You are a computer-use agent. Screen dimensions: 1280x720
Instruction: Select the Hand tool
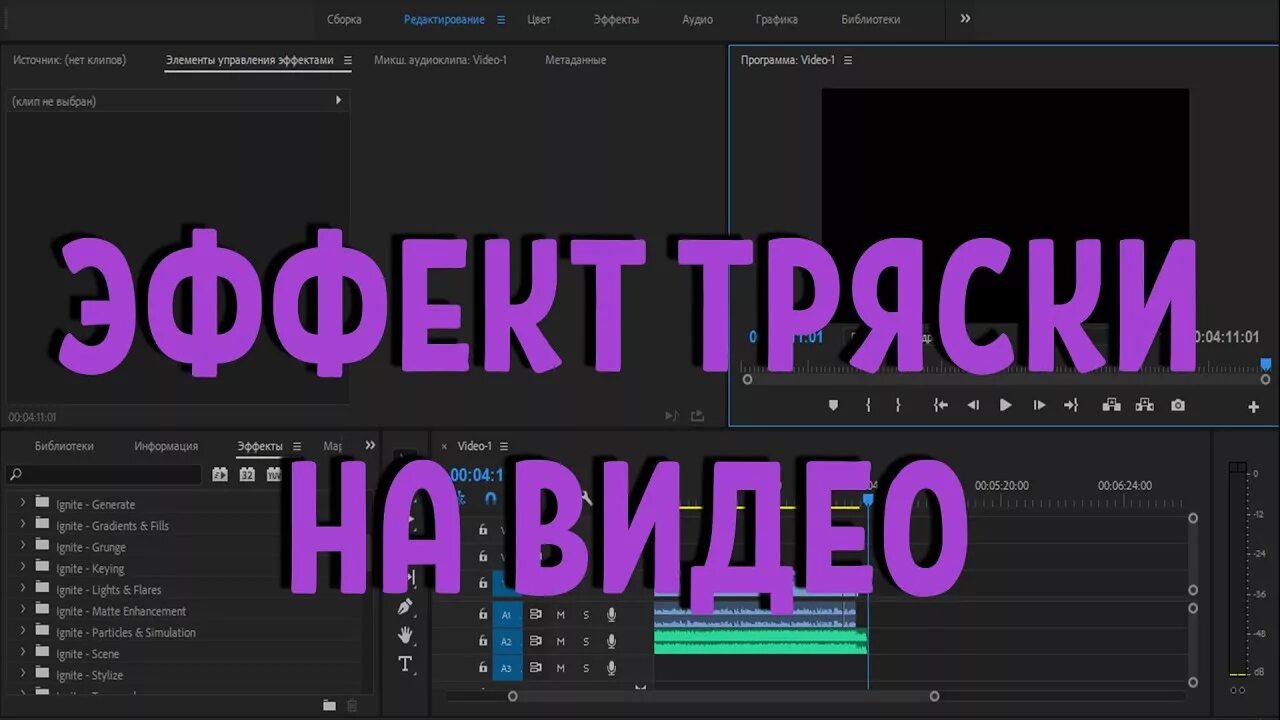pyautogui.click(x=405, y=635)
